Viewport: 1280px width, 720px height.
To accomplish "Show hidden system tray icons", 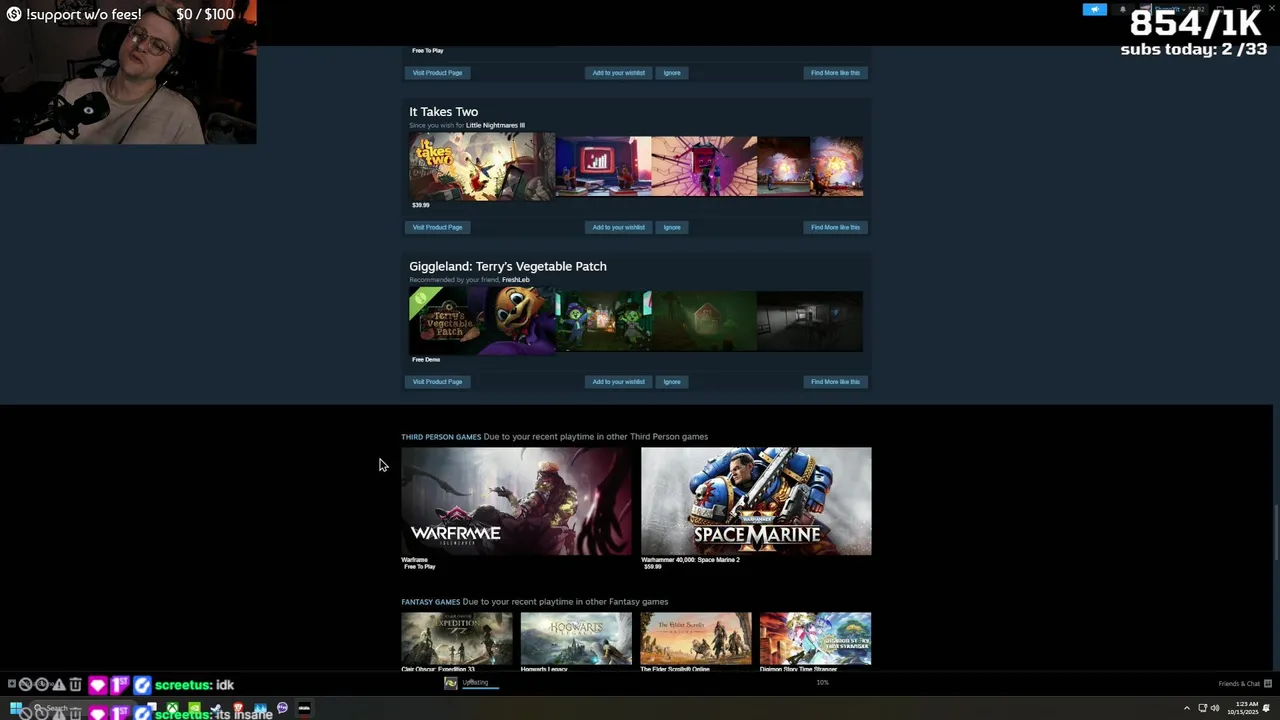I will (x=1187, y=709).
